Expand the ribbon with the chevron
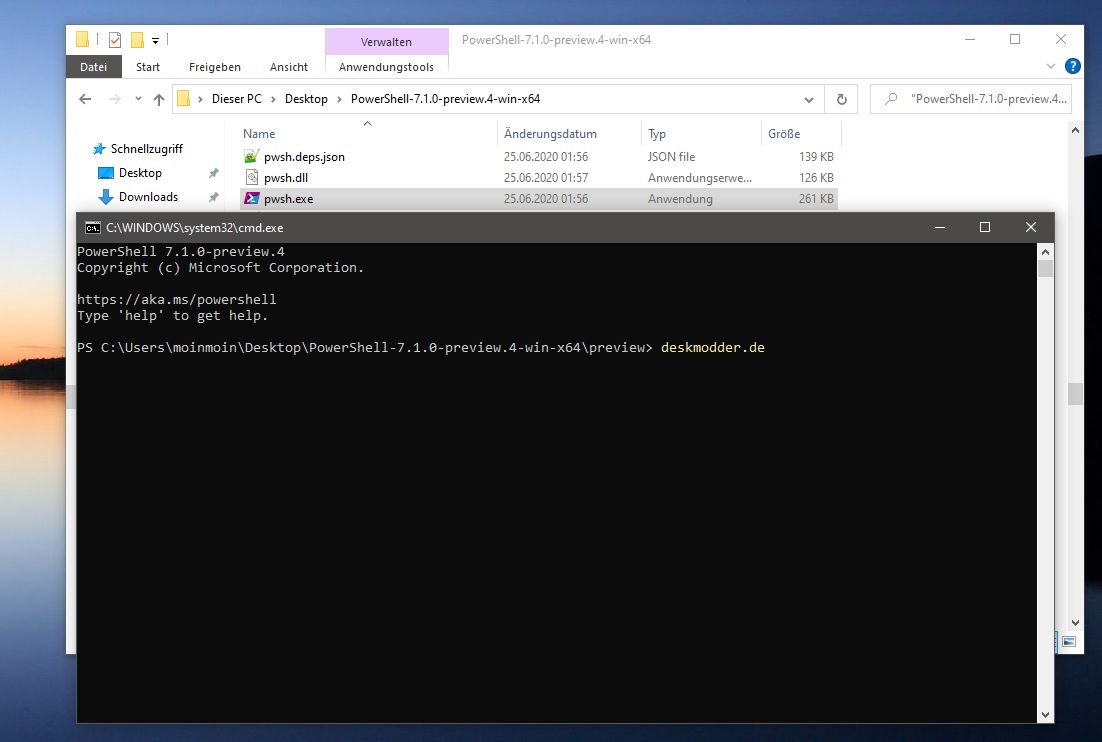The image size is (1102, 742). pos(1051,66)
